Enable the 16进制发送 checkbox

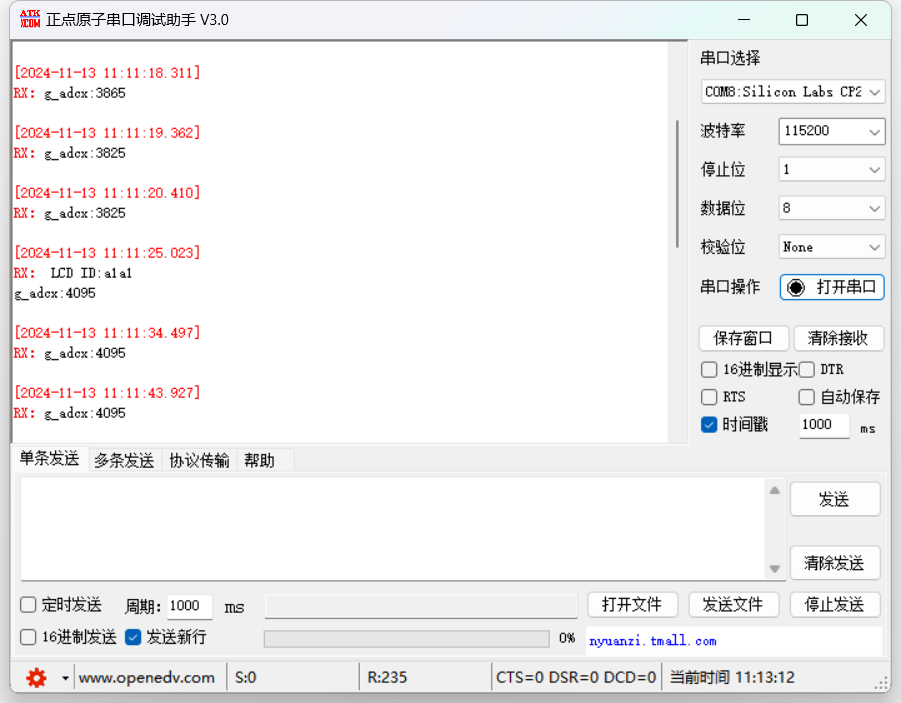tap(28, 637)
